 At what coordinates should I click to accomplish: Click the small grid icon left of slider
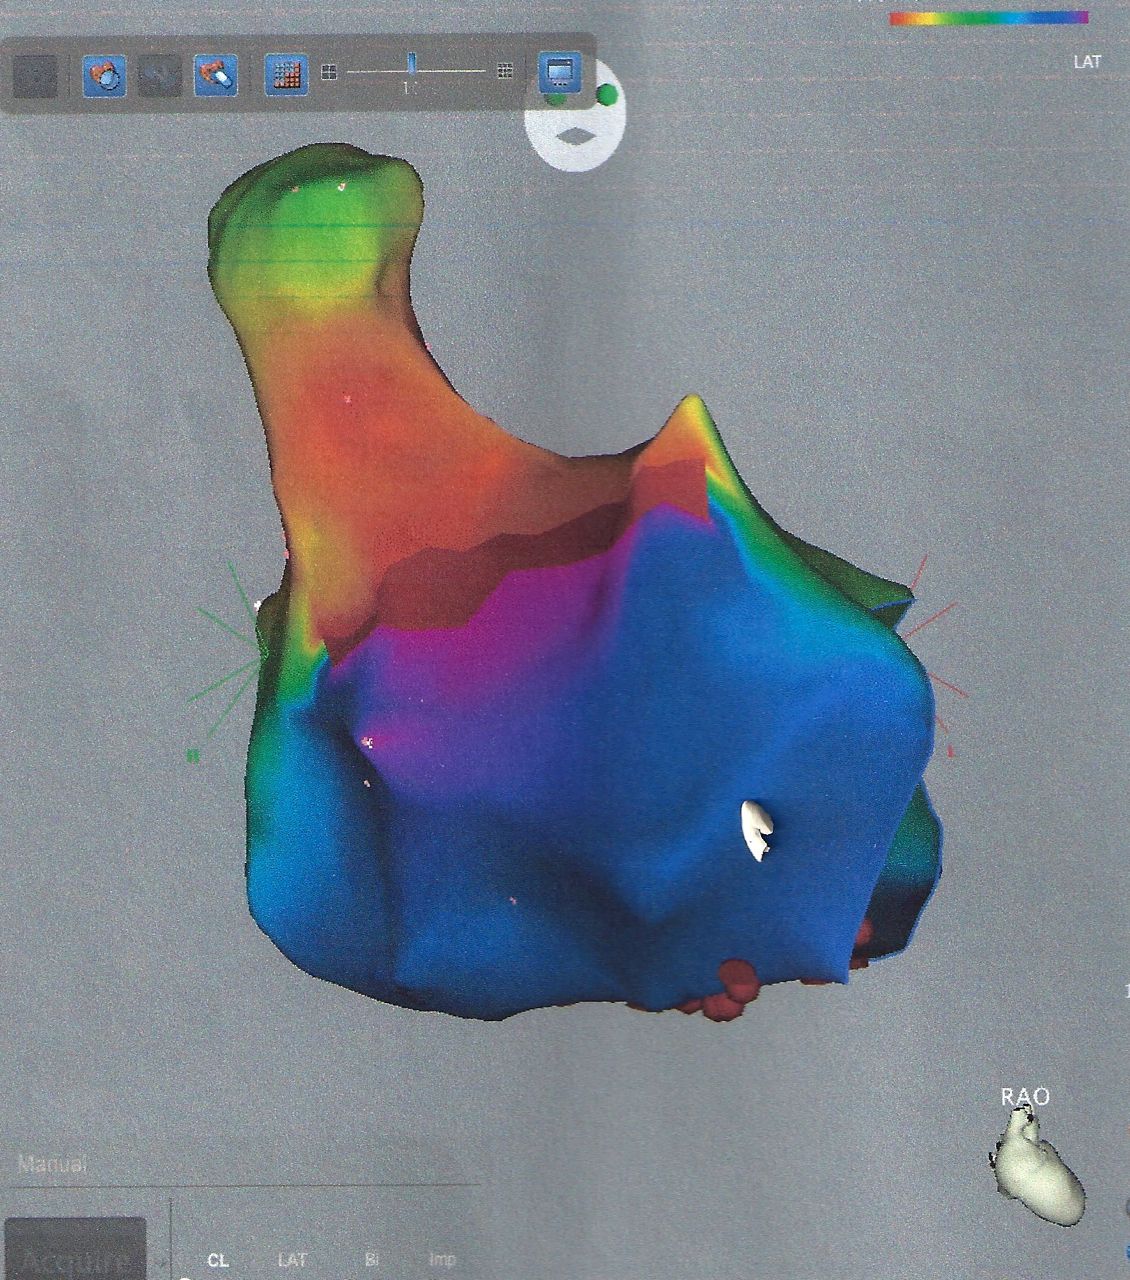click(328, 68)
